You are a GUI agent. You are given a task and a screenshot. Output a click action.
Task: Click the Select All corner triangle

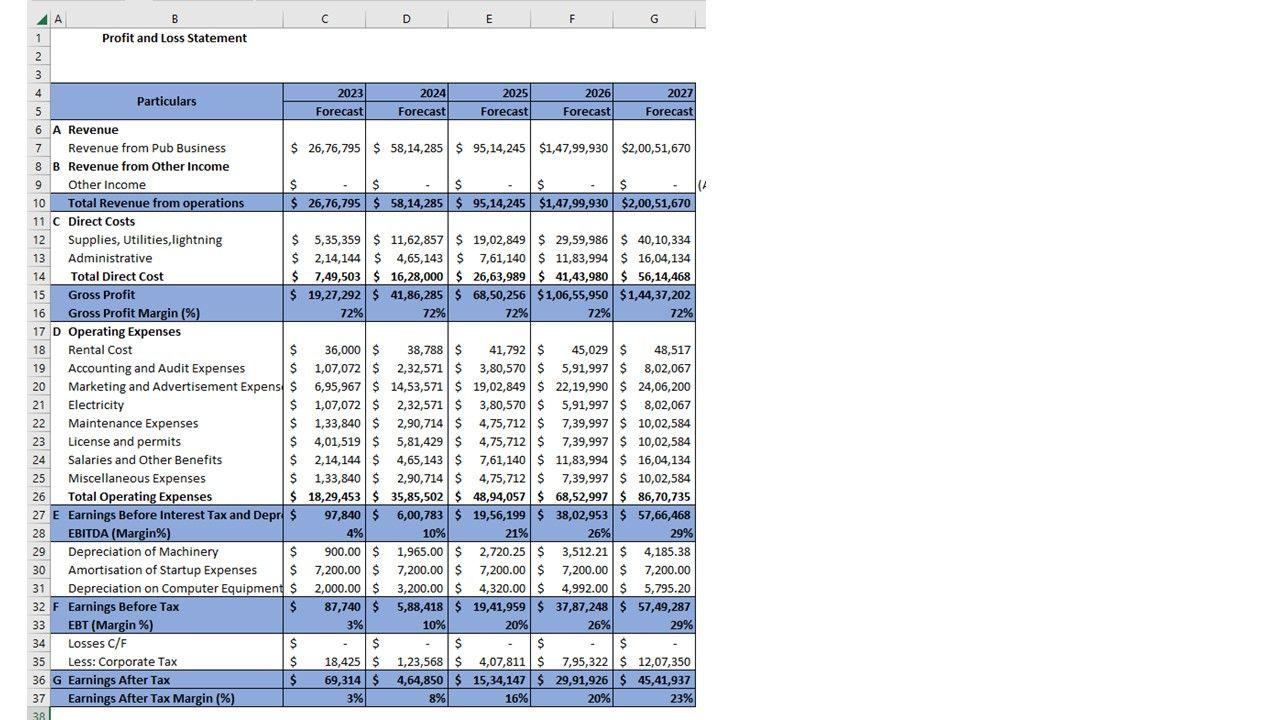41,19
